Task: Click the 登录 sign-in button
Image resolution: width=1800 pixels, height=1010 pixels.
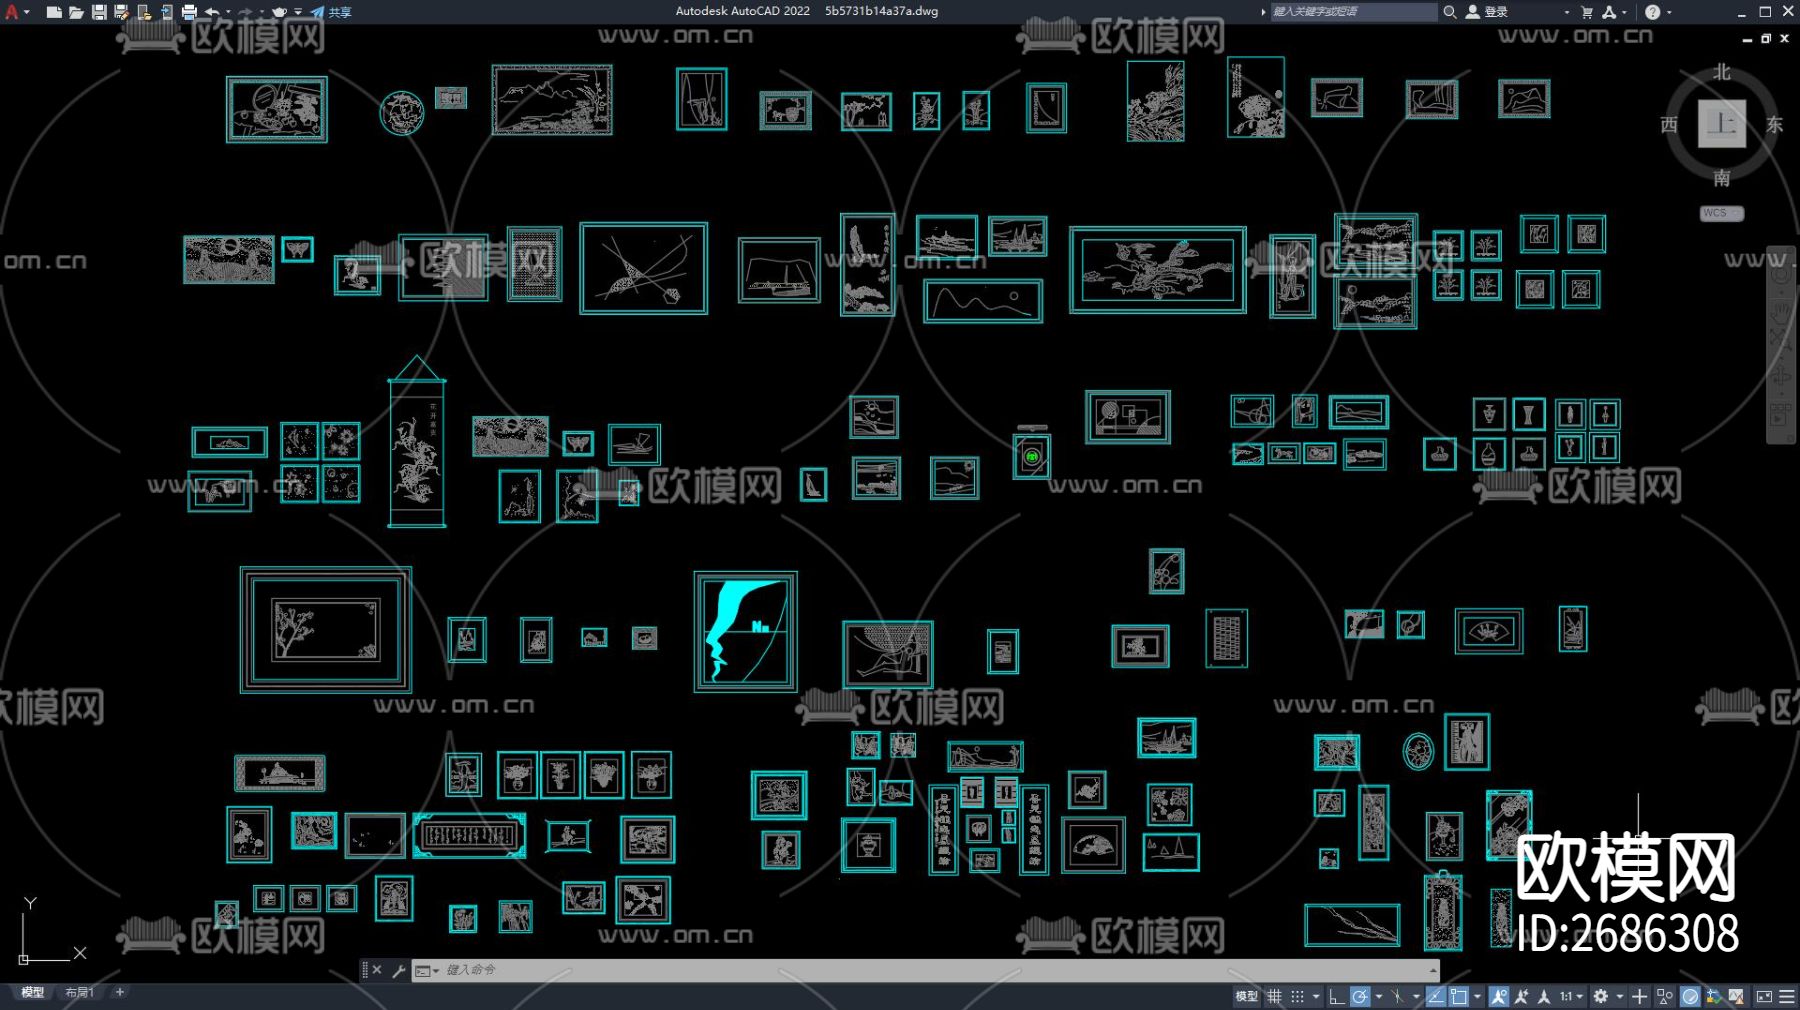Action: [1487, 12]
